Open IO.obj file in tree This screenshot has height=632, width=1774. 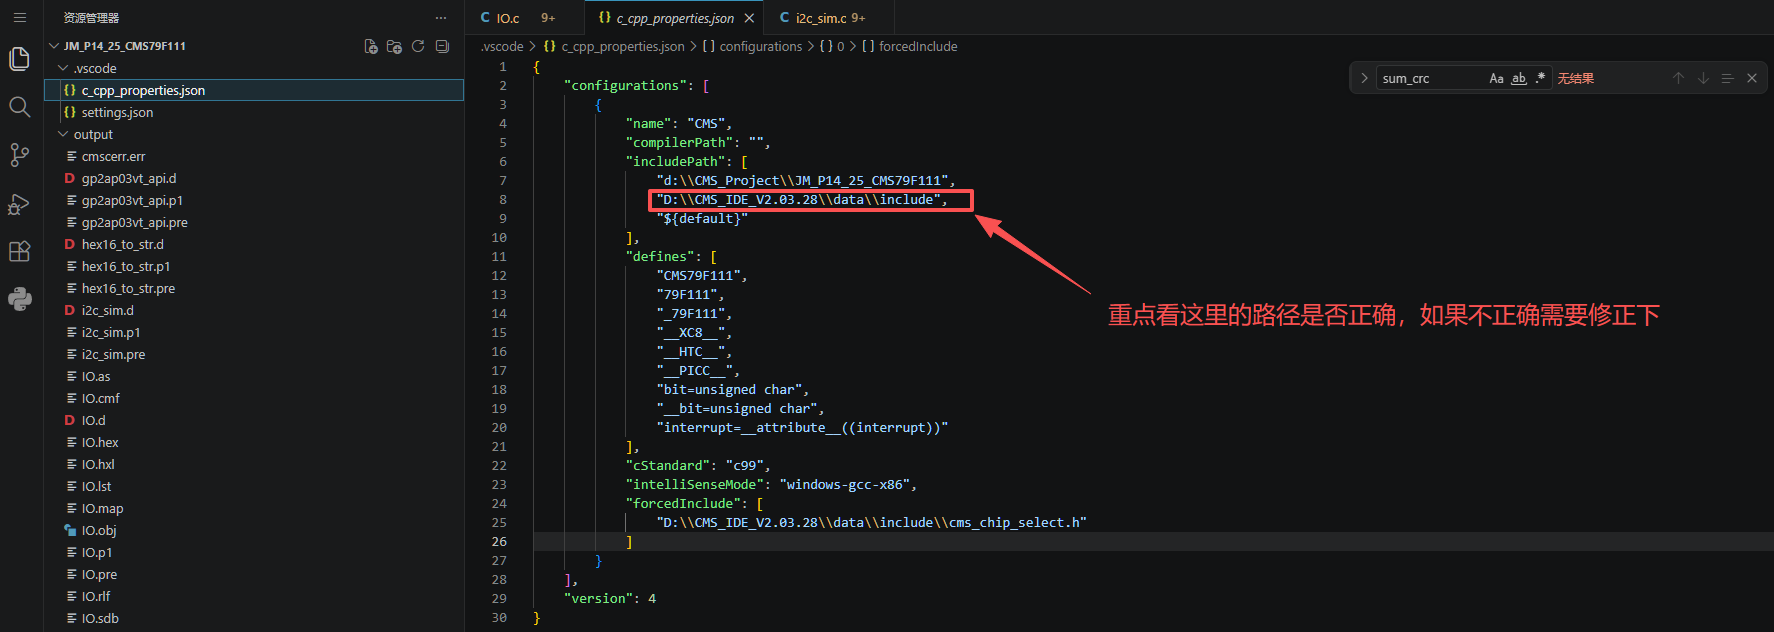[255, 530]
